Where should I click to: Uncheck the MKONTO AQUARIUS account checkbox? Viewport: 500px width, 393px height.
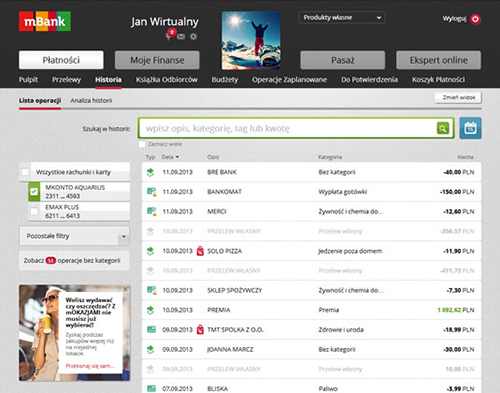point(34,192)
